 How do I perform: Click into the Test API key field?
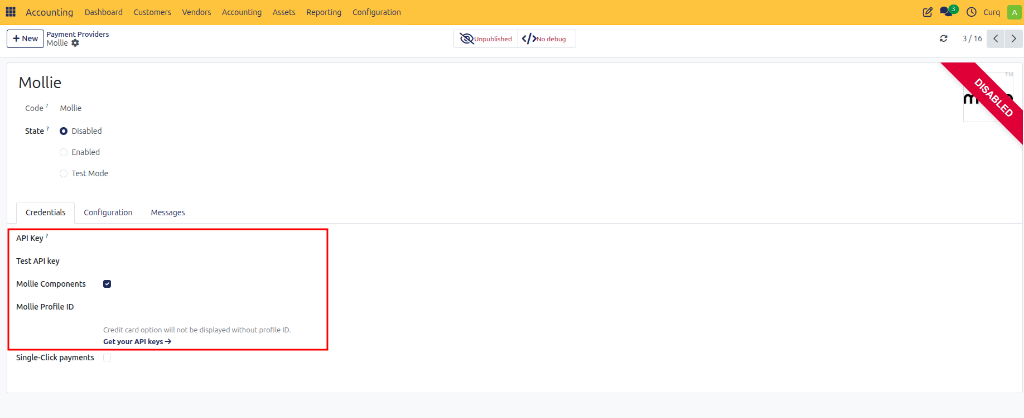click(x=214, y=261)
